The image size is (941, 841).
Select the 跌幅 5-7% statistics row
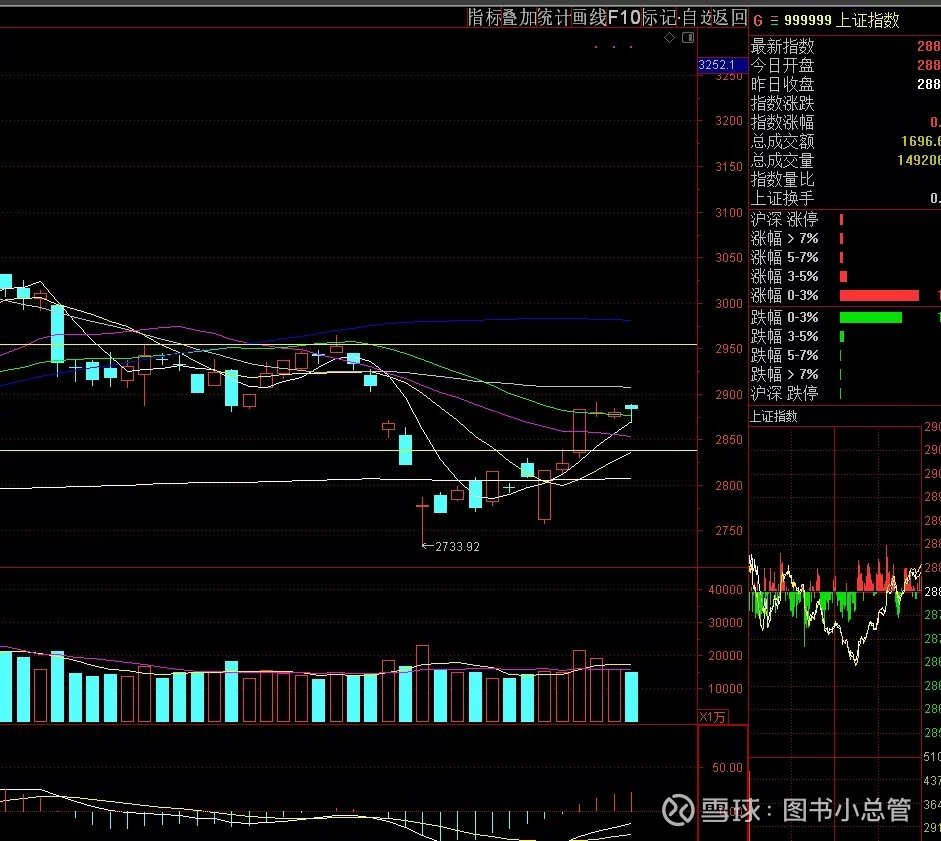845,355
